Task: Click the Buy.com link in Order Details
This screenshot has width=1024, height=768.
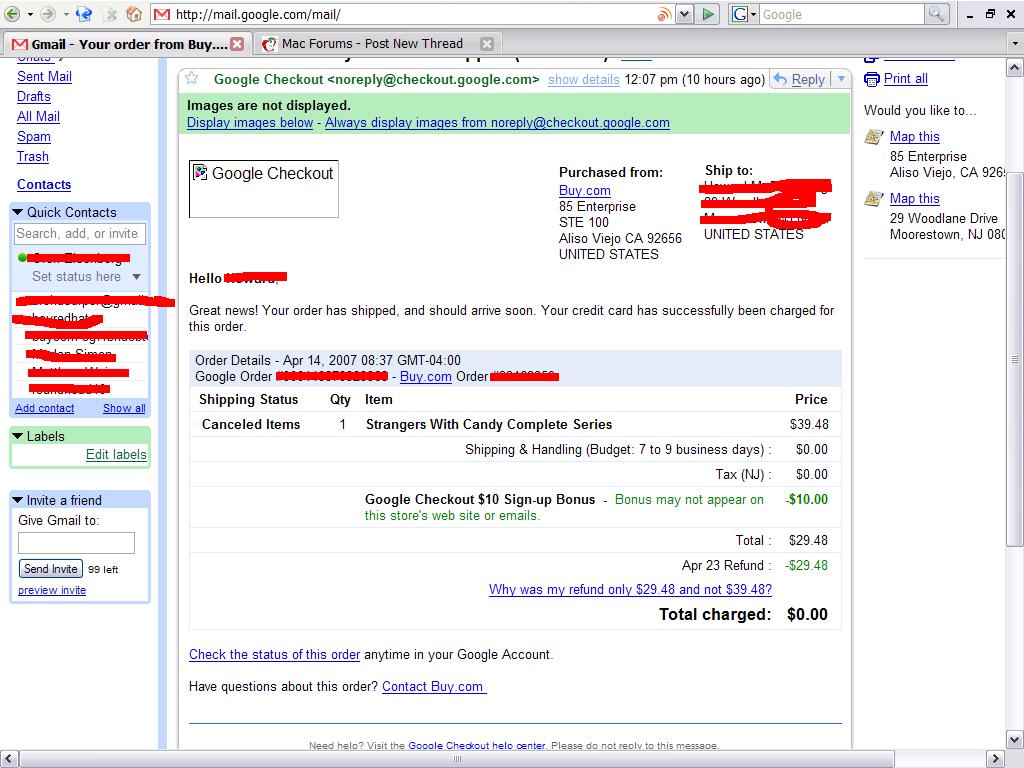Action: 426,377
